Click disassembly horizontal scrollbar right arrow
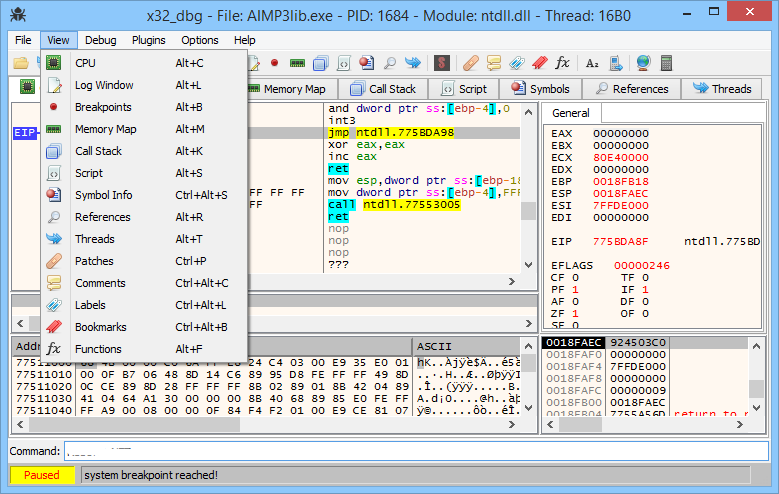Image resolution: width=779 pixels, height=494 pixels. [x=512, y=281]
